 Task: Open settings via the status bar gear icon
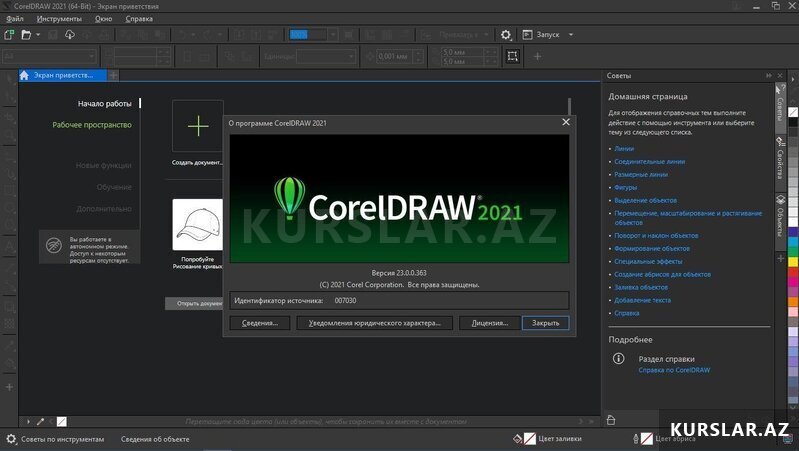pyautogui.click(x=11, y=439)
